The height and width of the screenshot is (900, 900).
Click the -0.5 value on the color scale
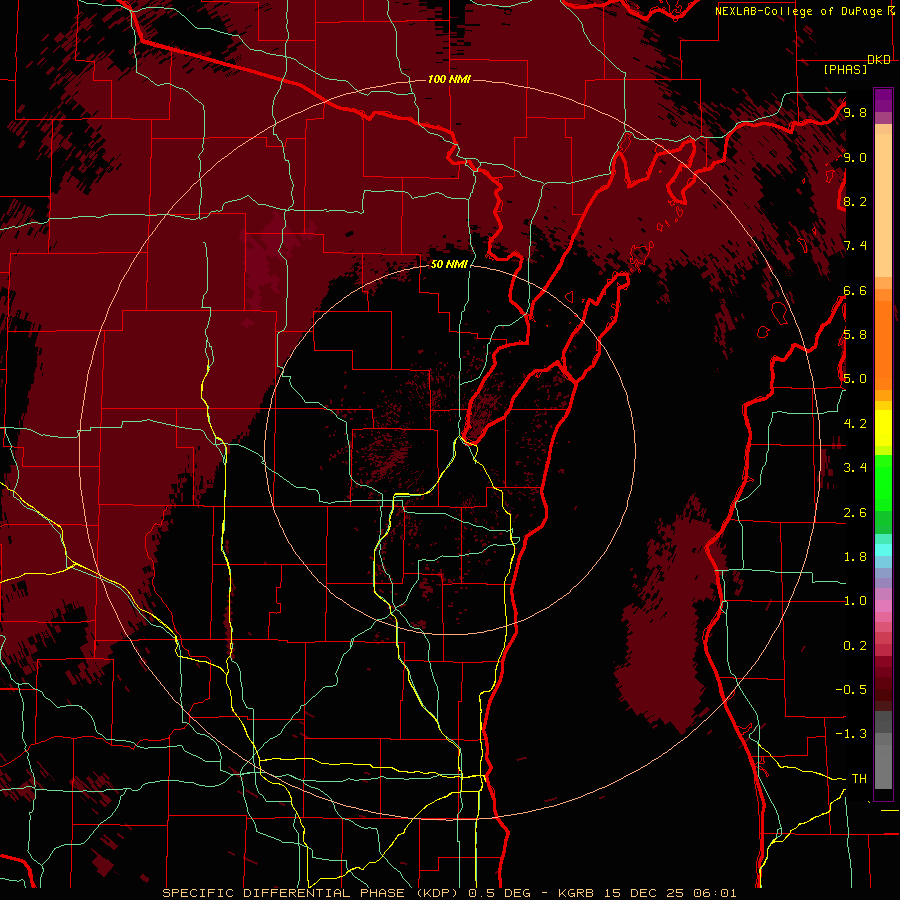pos(851,690)
